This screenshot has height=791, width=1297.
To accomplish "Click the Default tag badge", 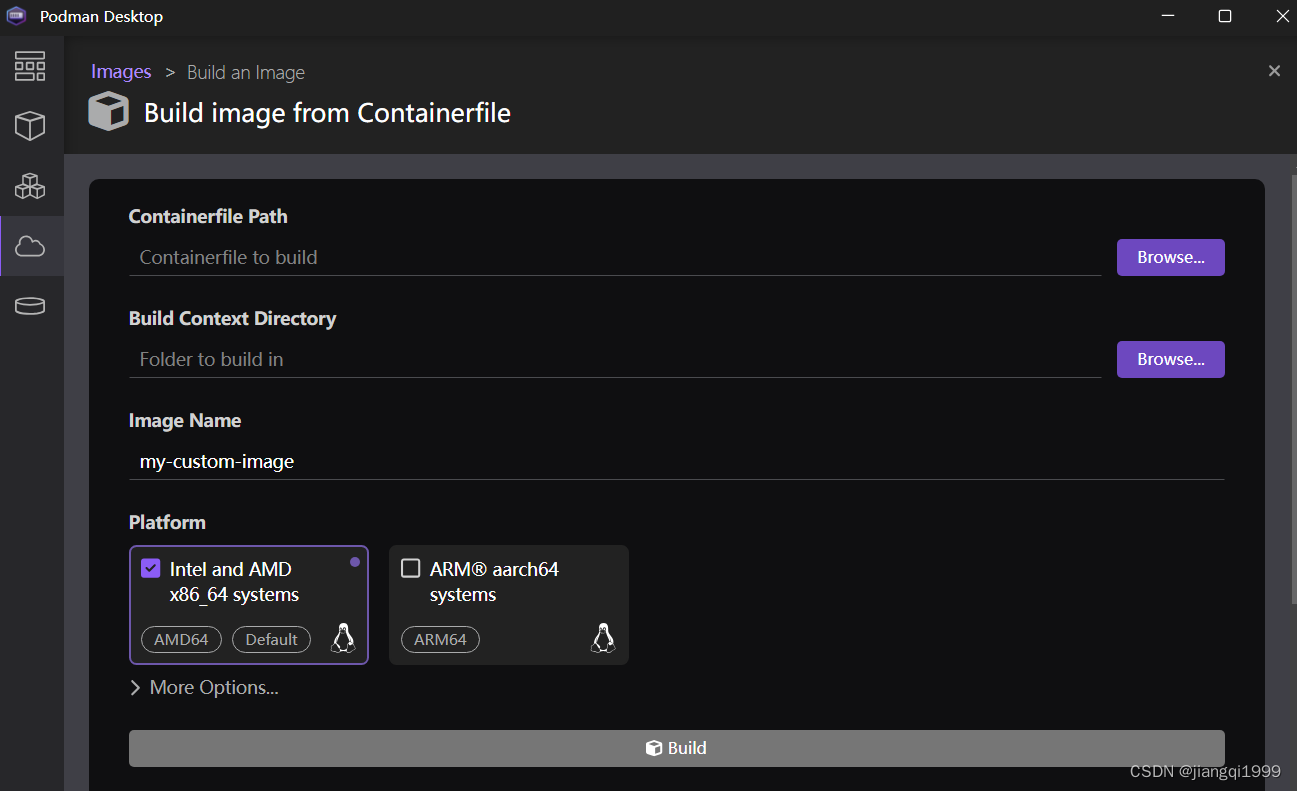I will click(x=271, y=639).
